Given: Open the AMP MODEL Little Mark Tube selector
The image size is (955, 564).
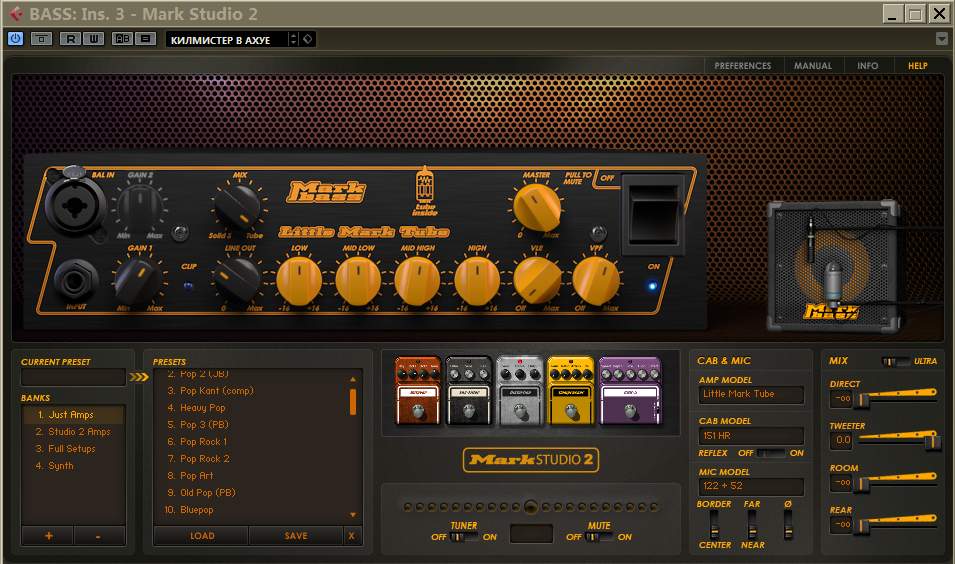Looking at the screenshot, I should click(x=751, y=395).
